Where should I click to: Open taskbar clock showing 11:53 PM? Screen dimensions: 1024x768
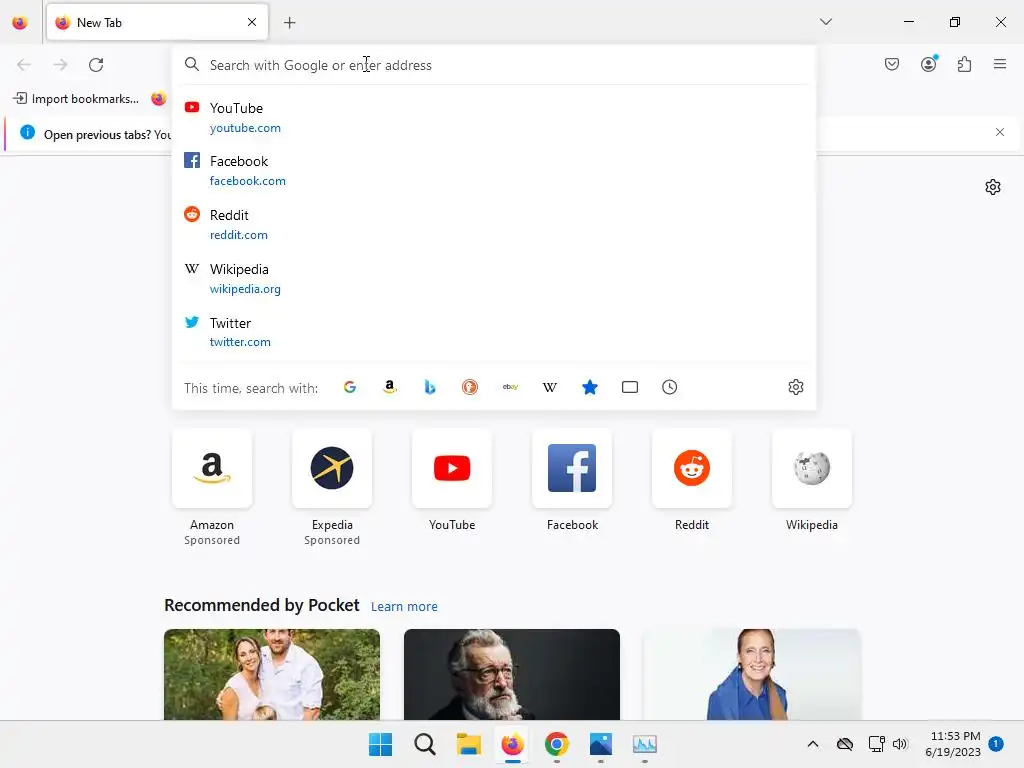tap(953, 744)
